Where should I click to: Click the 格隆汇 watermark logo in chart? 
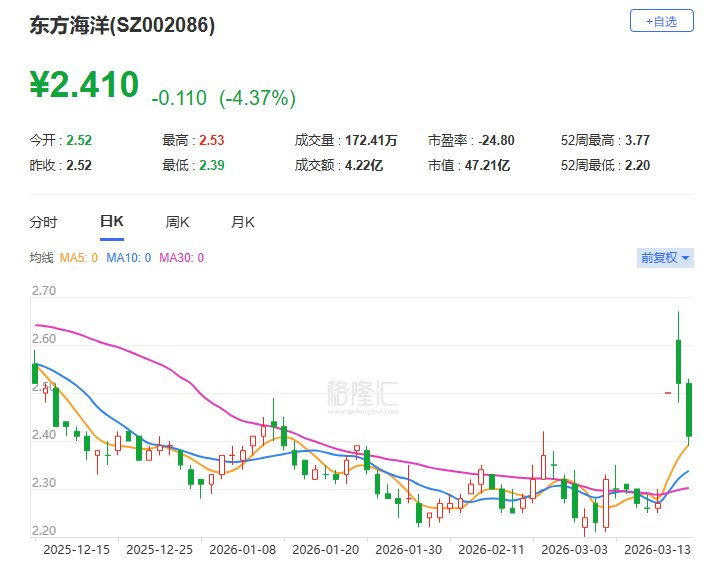pos(361,395)
